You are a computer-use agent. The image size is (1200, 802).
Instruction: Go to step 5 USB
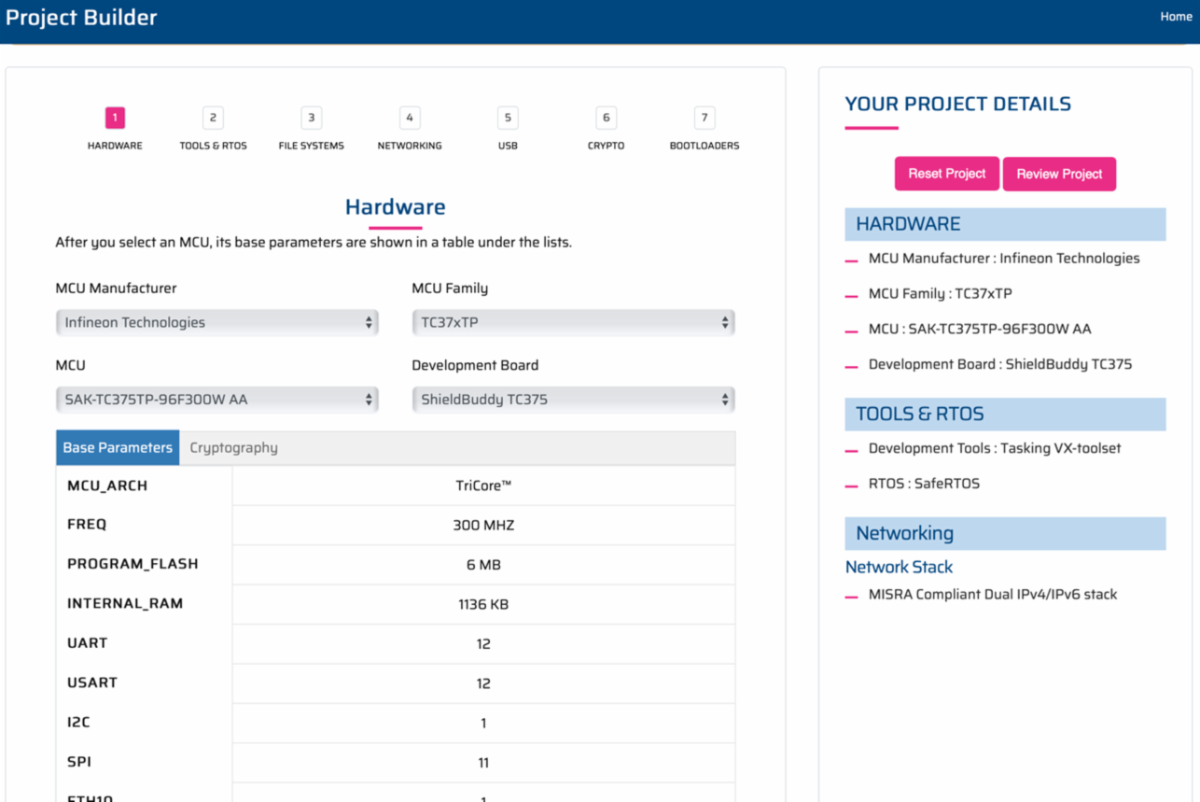[508, 118]
